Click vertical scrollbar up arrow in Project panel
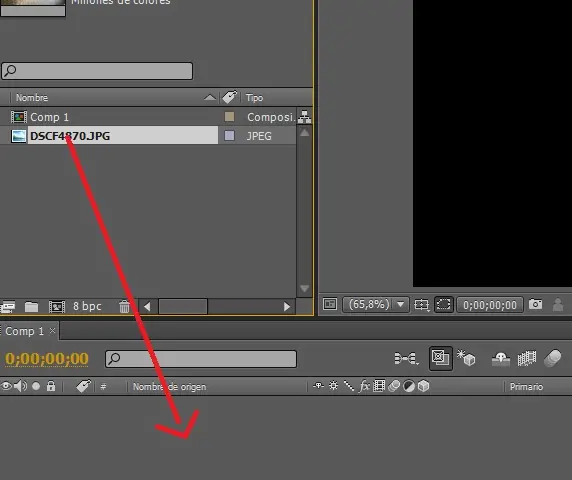572x480 pixels. pos(305,133)
